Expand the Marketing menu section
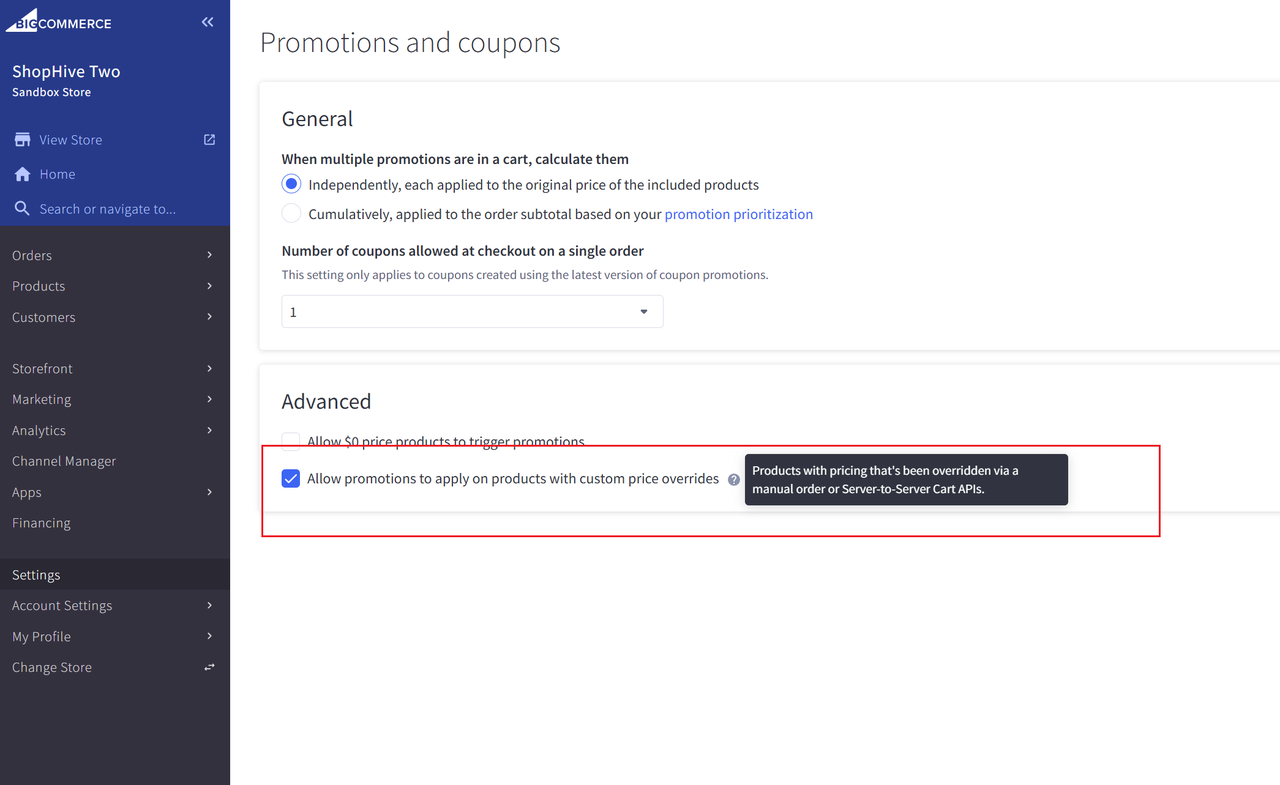 click(x=115, y=399)
